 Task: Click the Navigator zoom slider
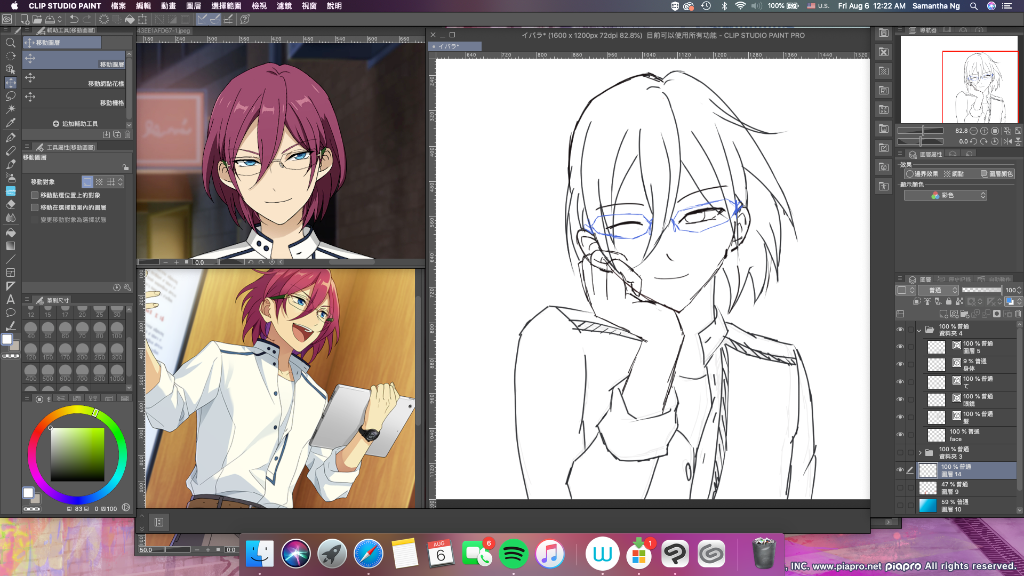pyautogui.click(x=922, y=131)
